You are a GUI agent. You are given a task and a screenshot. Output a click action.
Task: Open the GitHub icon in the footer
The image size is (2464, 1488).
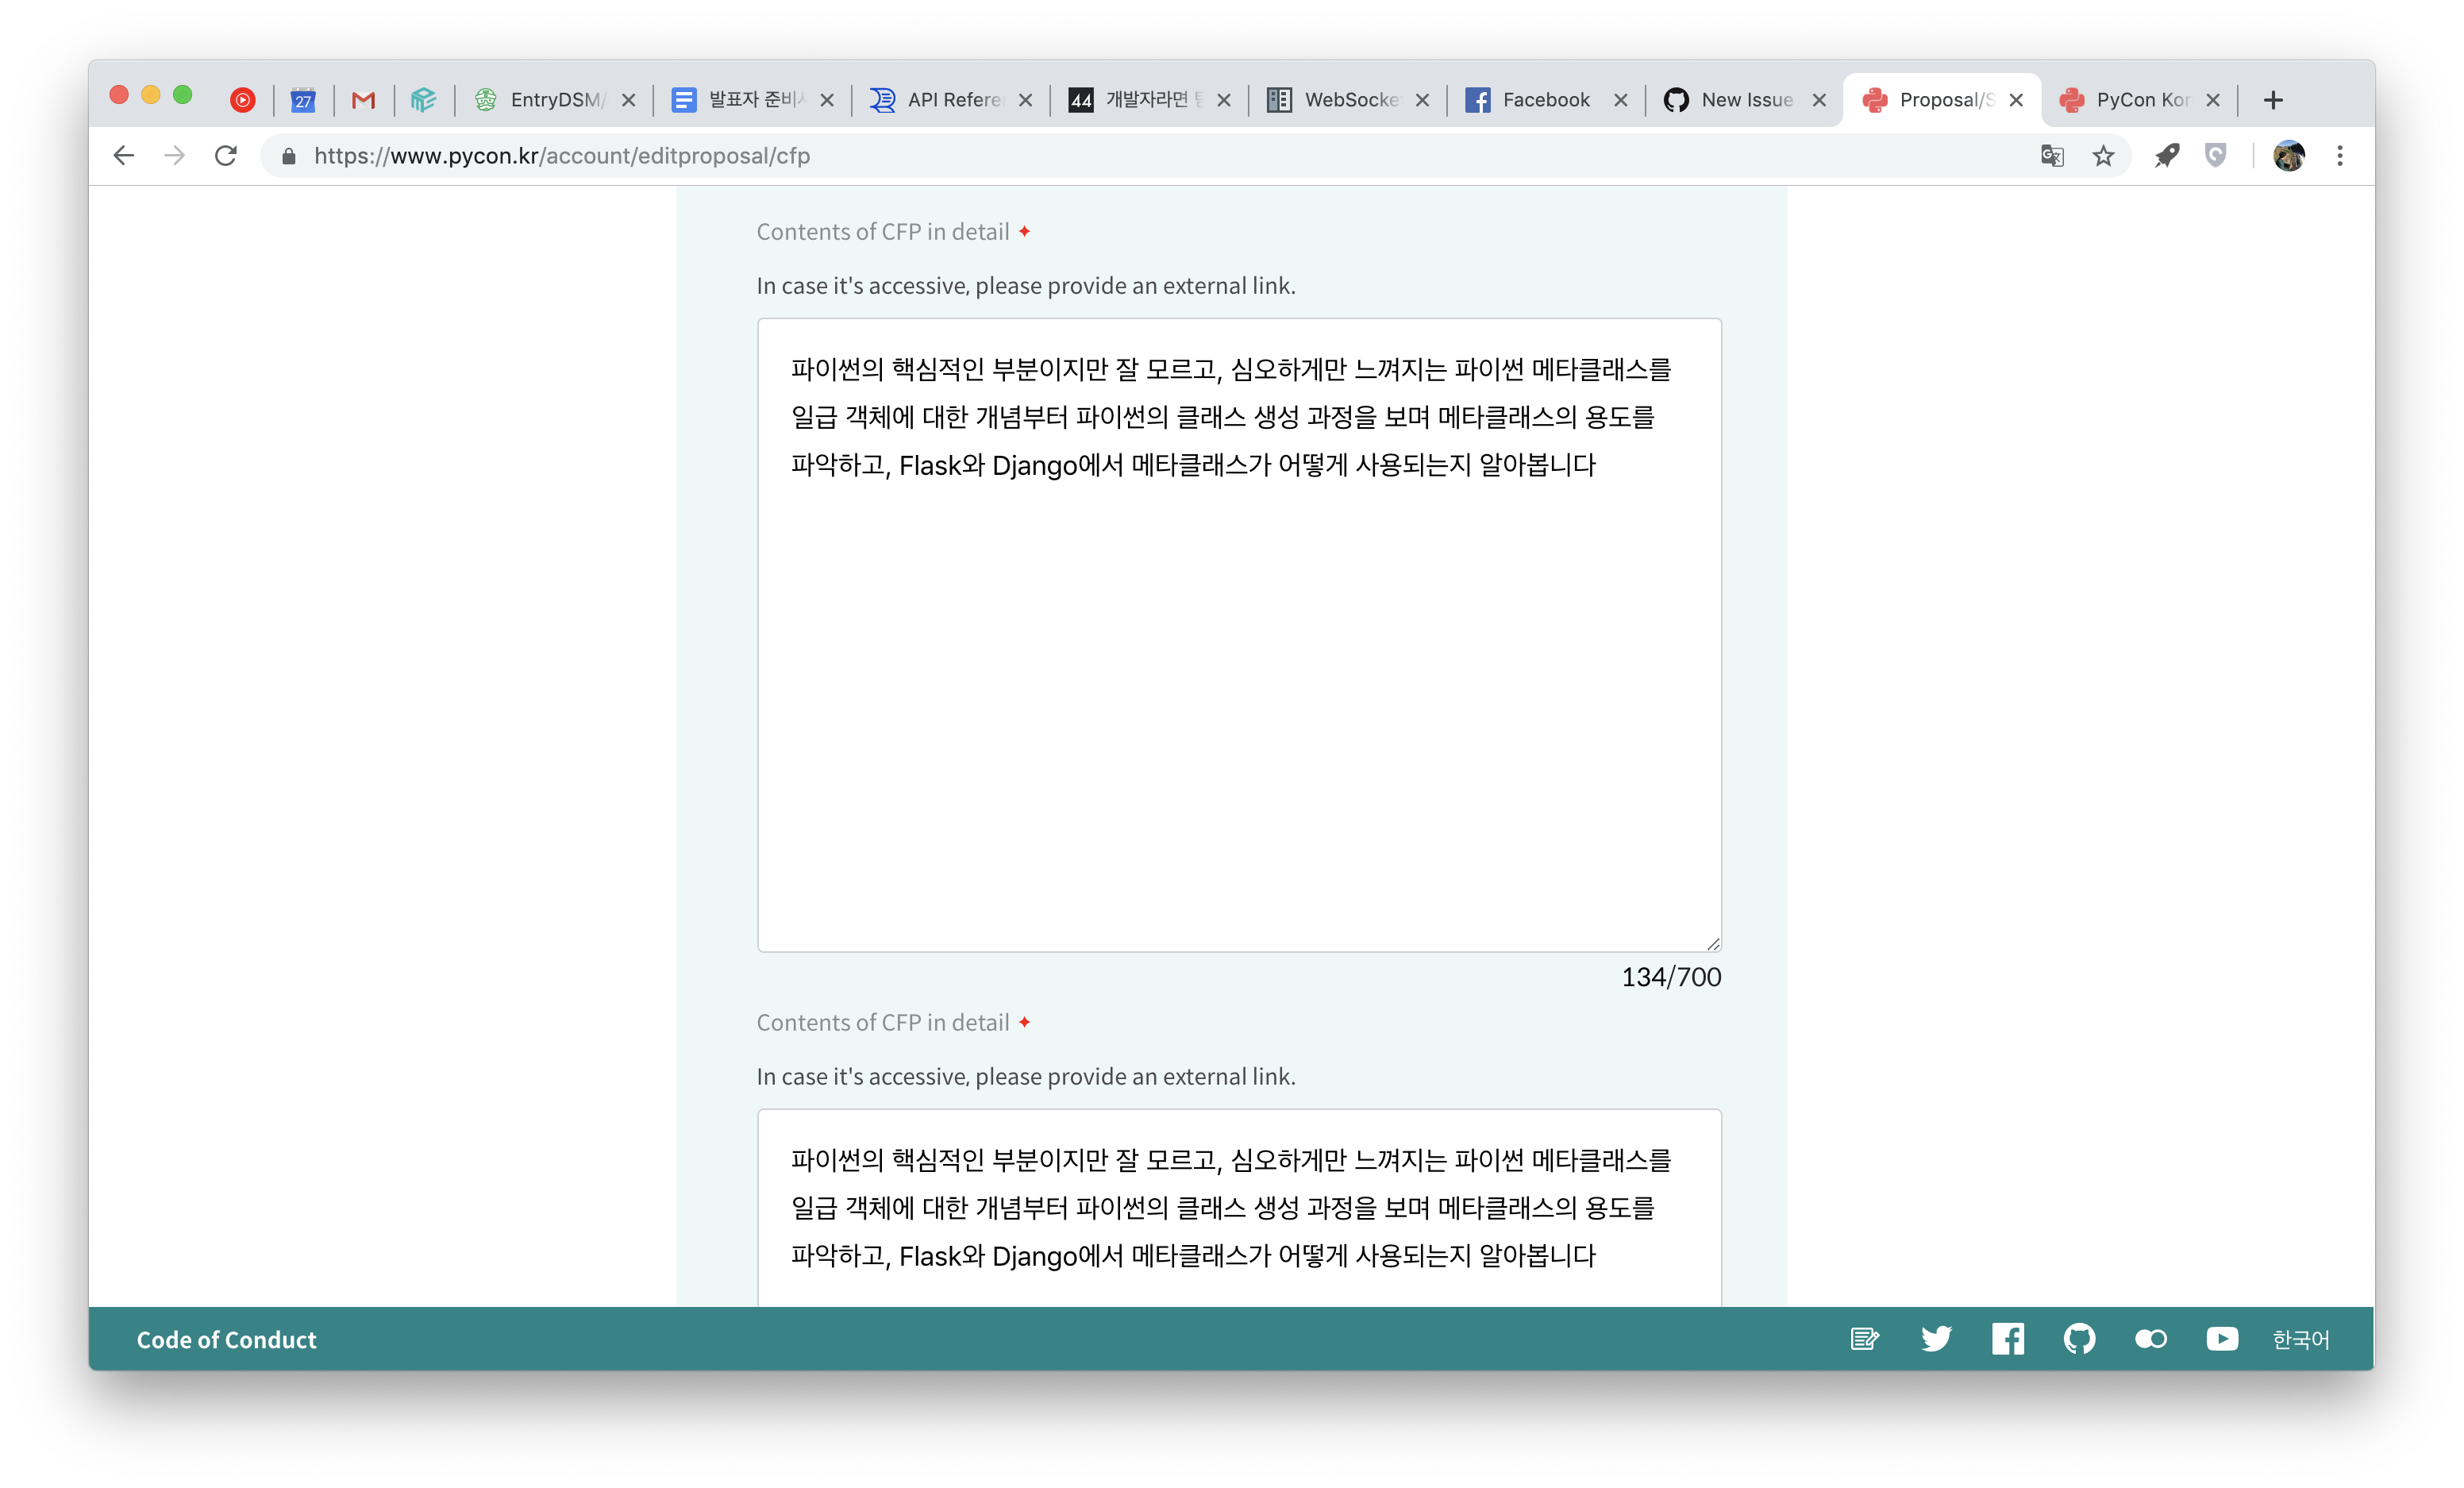pyautogui.click(x=2079, y=1340)
